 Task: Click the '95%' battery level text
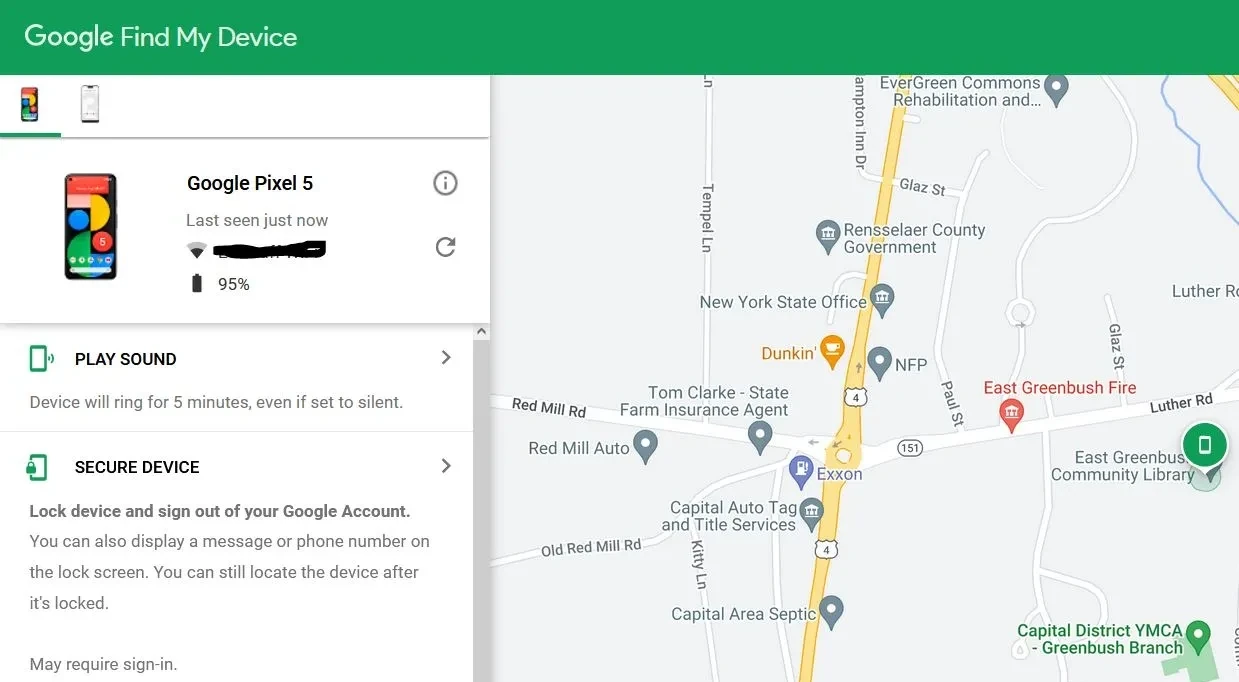pos(234,284)
